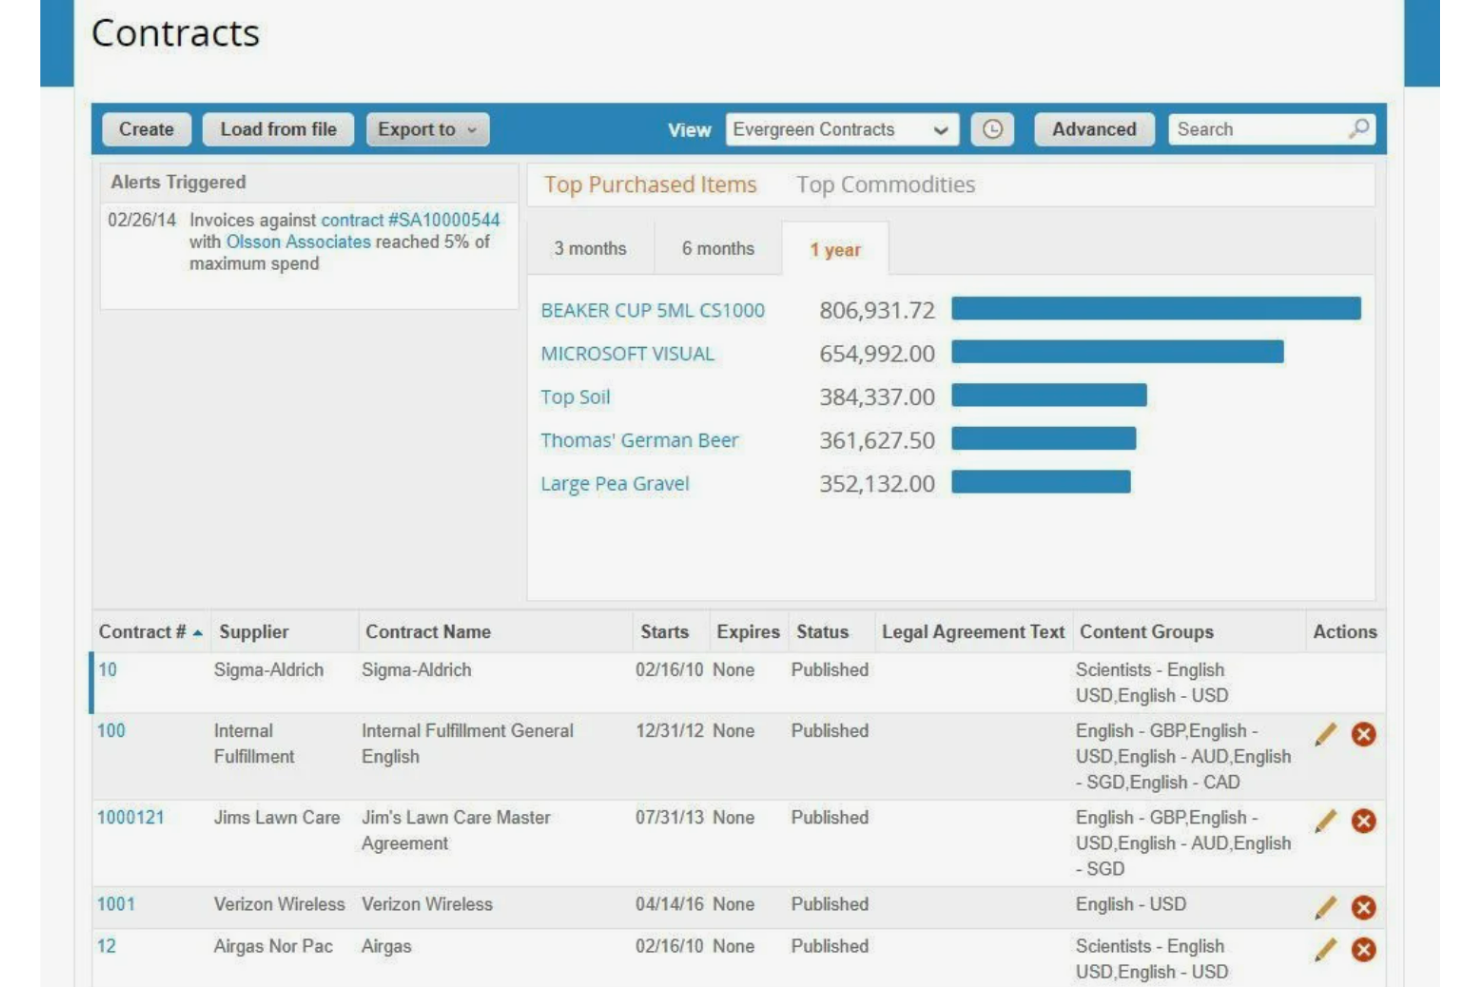
Task: Select the 3 months tab
Action: coord(590,249)
